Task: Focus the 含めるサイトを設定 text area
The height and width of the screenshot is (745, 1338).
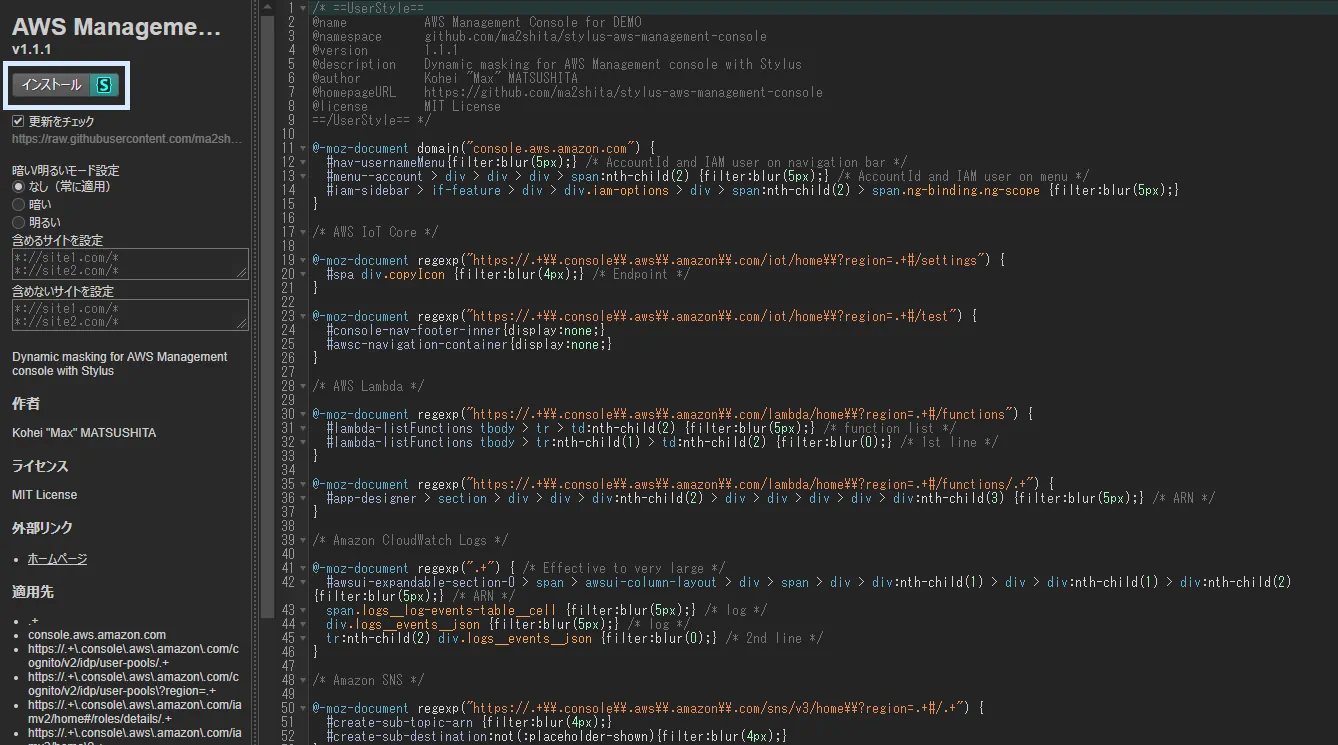Action: pyautogui.click(x=130, y=263)
